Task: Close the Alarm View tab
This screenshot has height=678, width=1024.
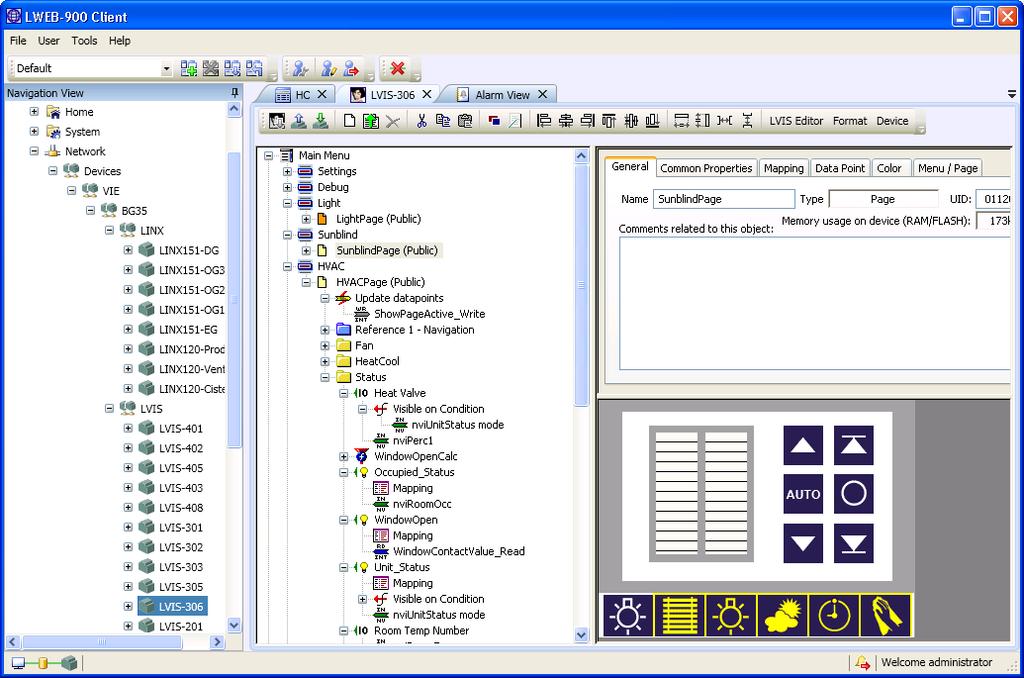Action: click(542, 94)
